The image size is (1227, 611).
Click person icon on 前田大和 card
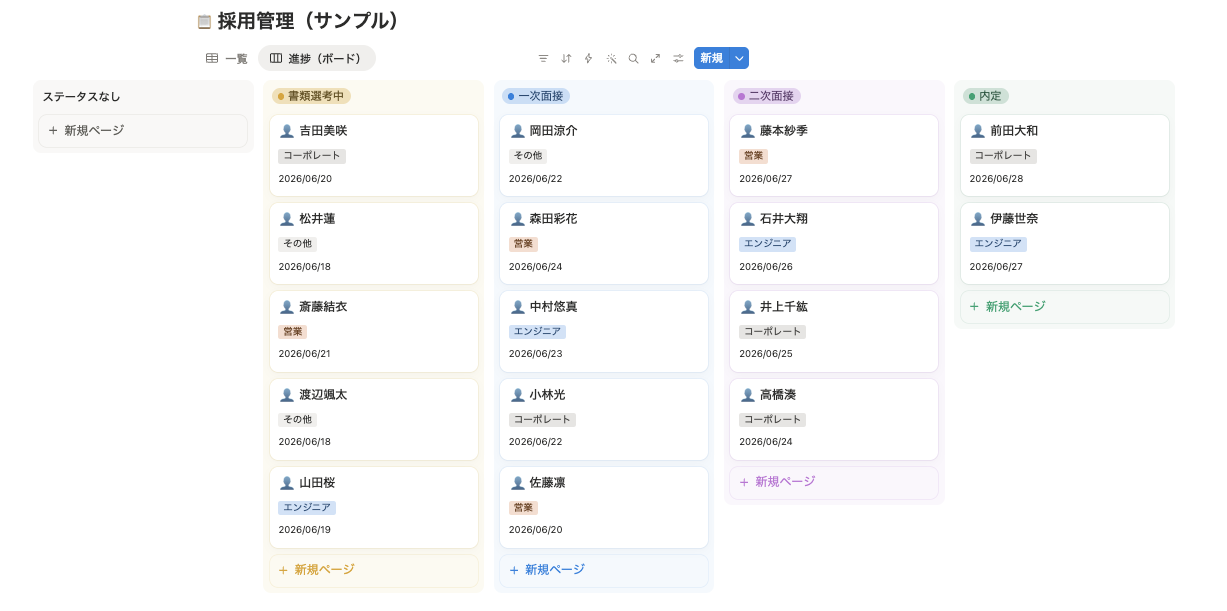pos(978,131)
